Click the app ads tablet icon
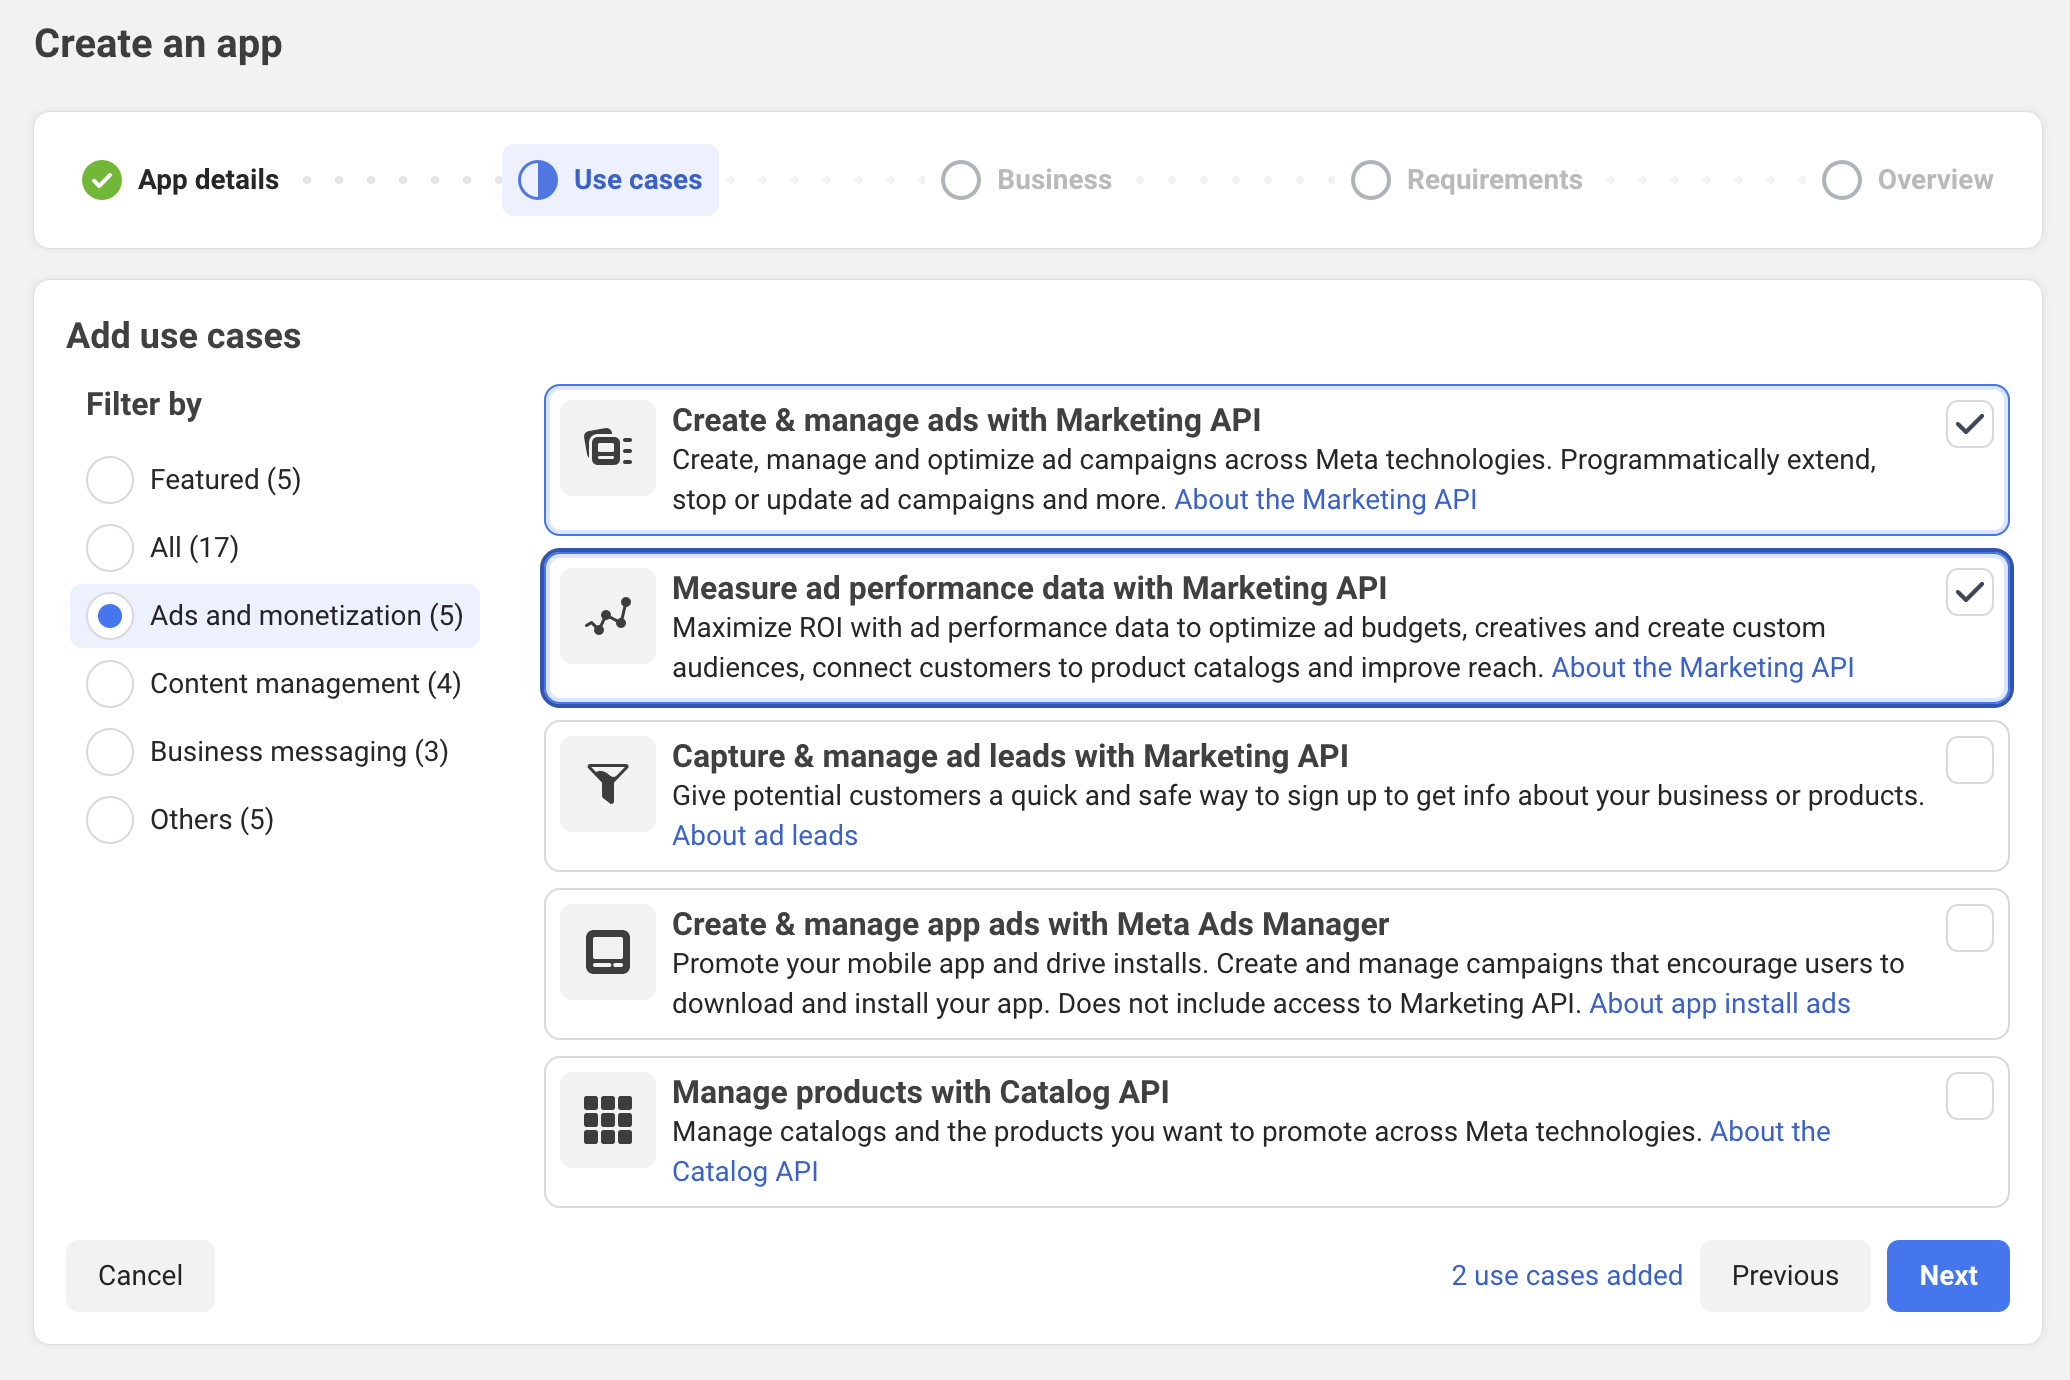The height and width of the screenshot is (1380, 2070). click(x=608, y=952)
